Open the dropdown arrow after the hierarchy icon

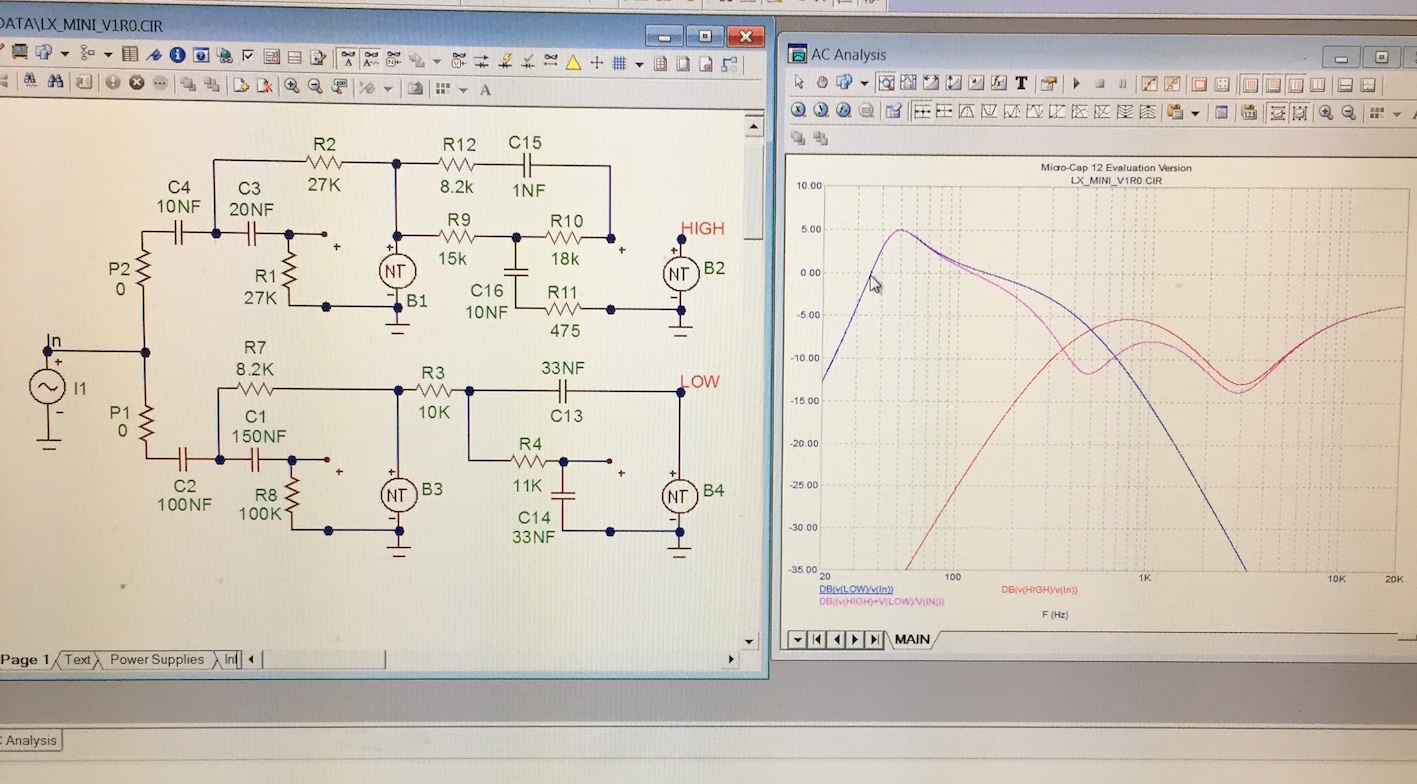click(108, 54)
